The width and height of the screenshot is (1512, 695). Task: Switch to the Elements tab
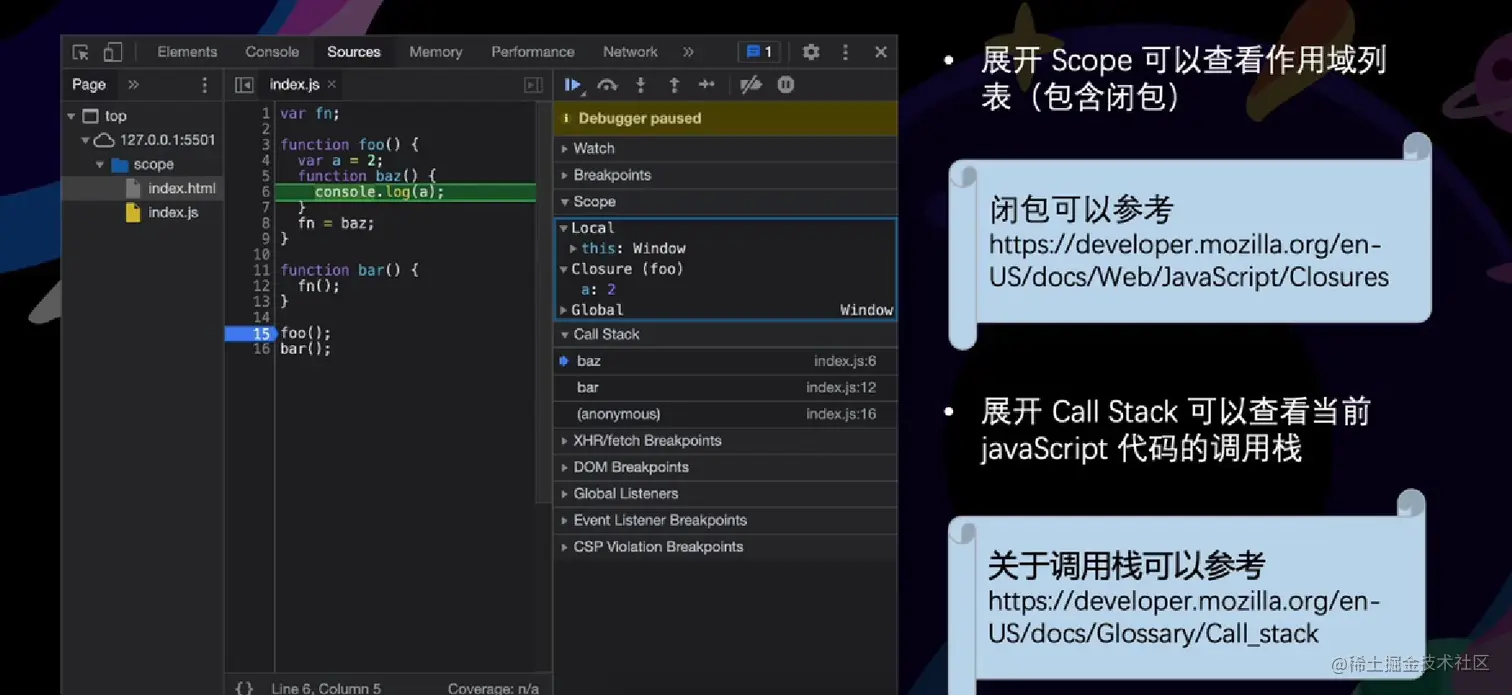[x=187, y=52]
